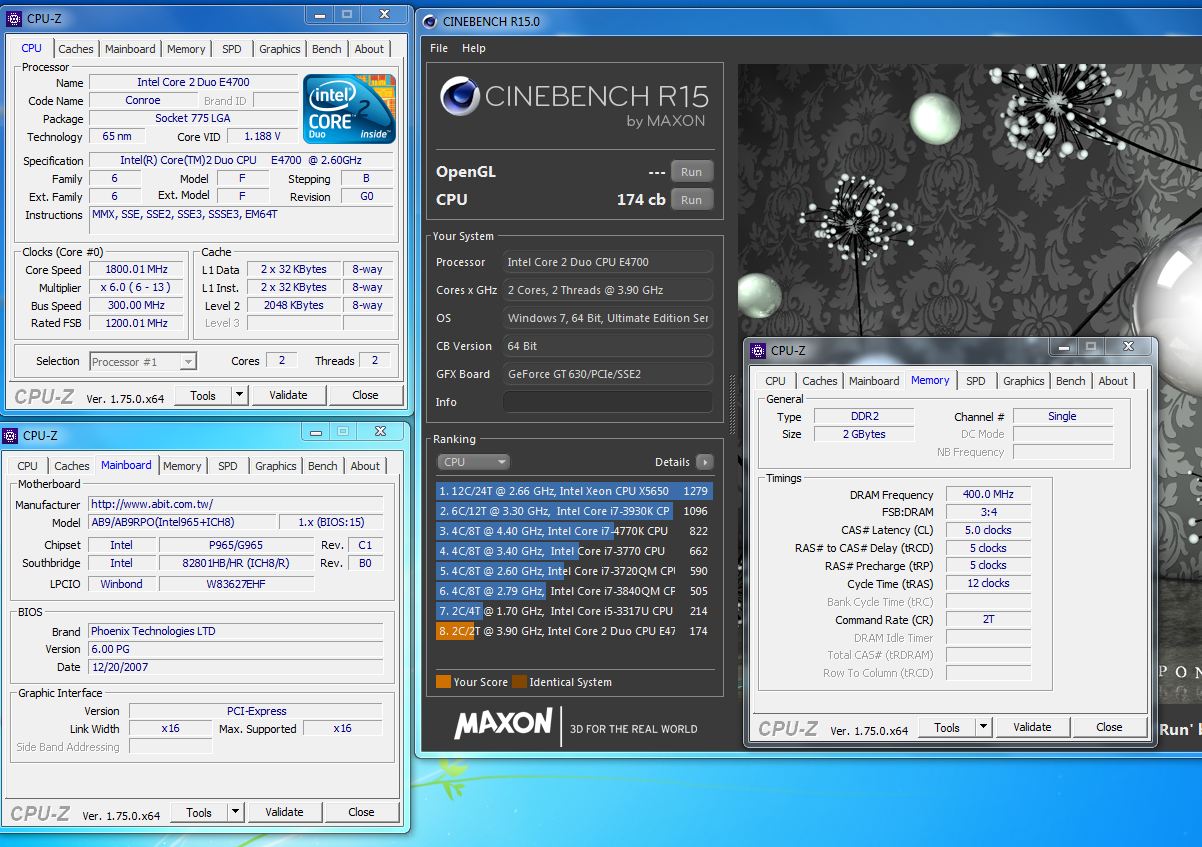Select Bench tab in Mainboard CPU-Z window
The width and height of the screenshot is (1202, 847).
[323, 466]
